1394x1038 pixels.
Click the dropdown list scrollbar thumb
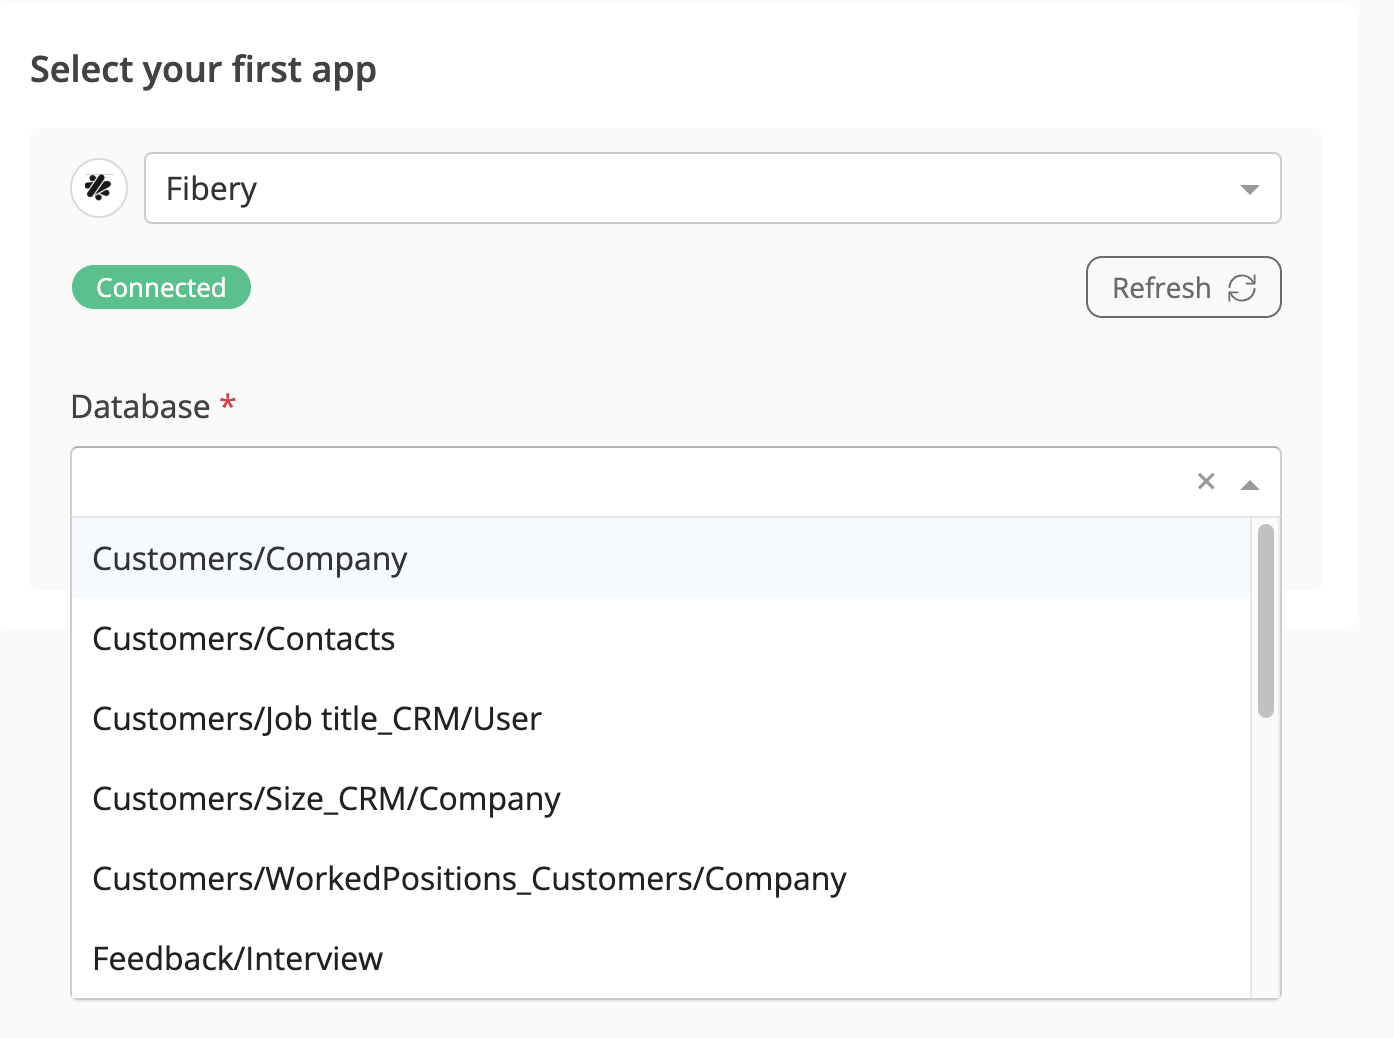pos(1266,621)
